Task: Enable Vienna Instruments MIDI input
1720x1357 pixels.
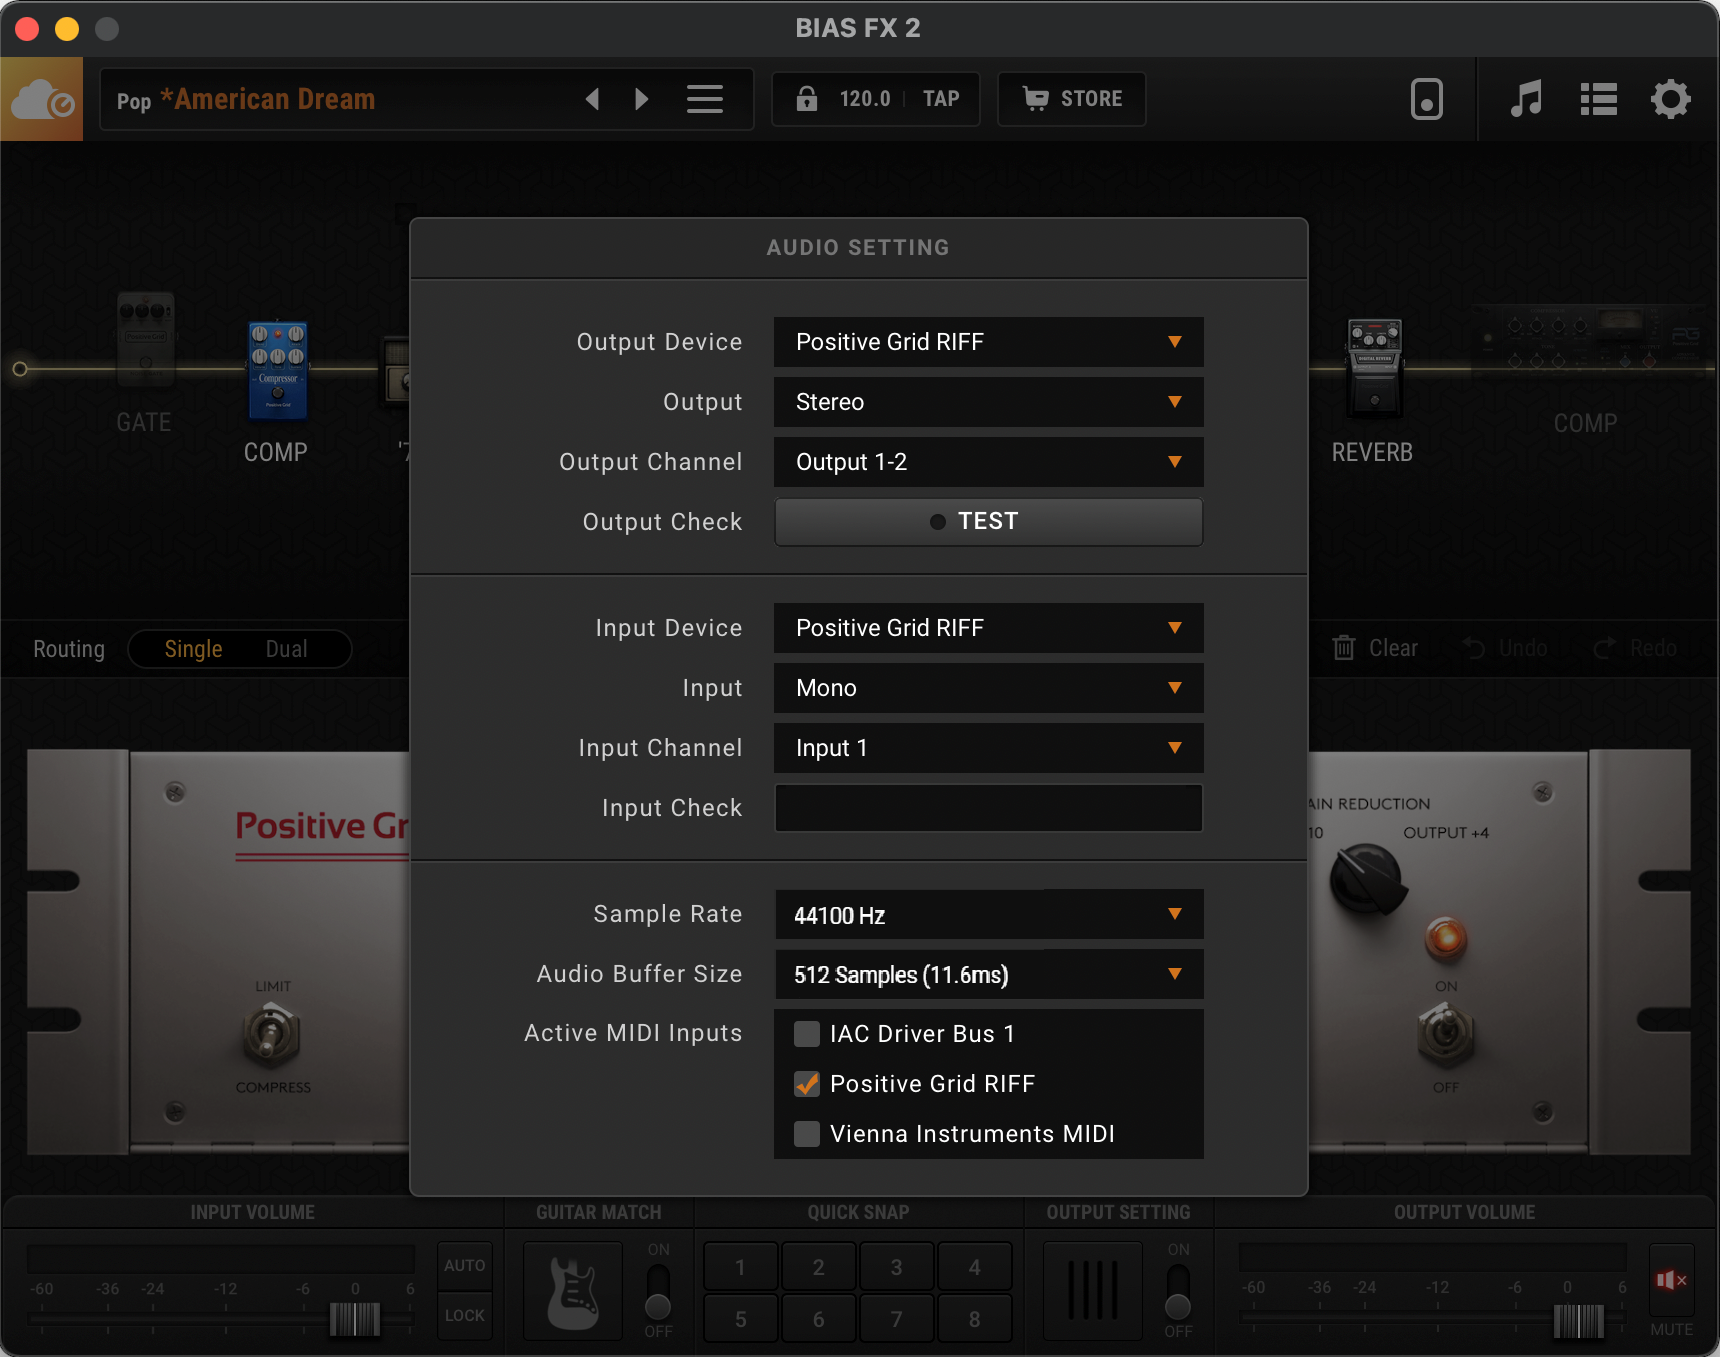Action: click(x=807, y=1134)
